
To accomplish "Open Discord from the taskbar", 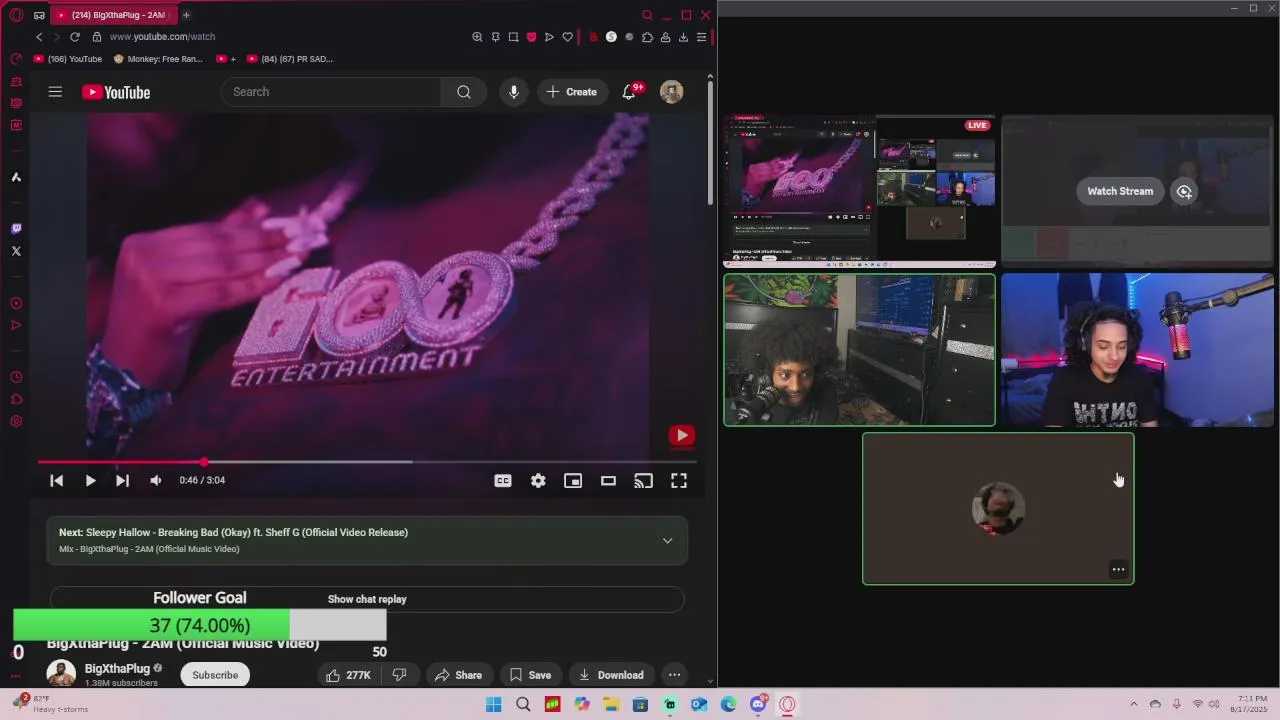I will (x=758, y=704).
